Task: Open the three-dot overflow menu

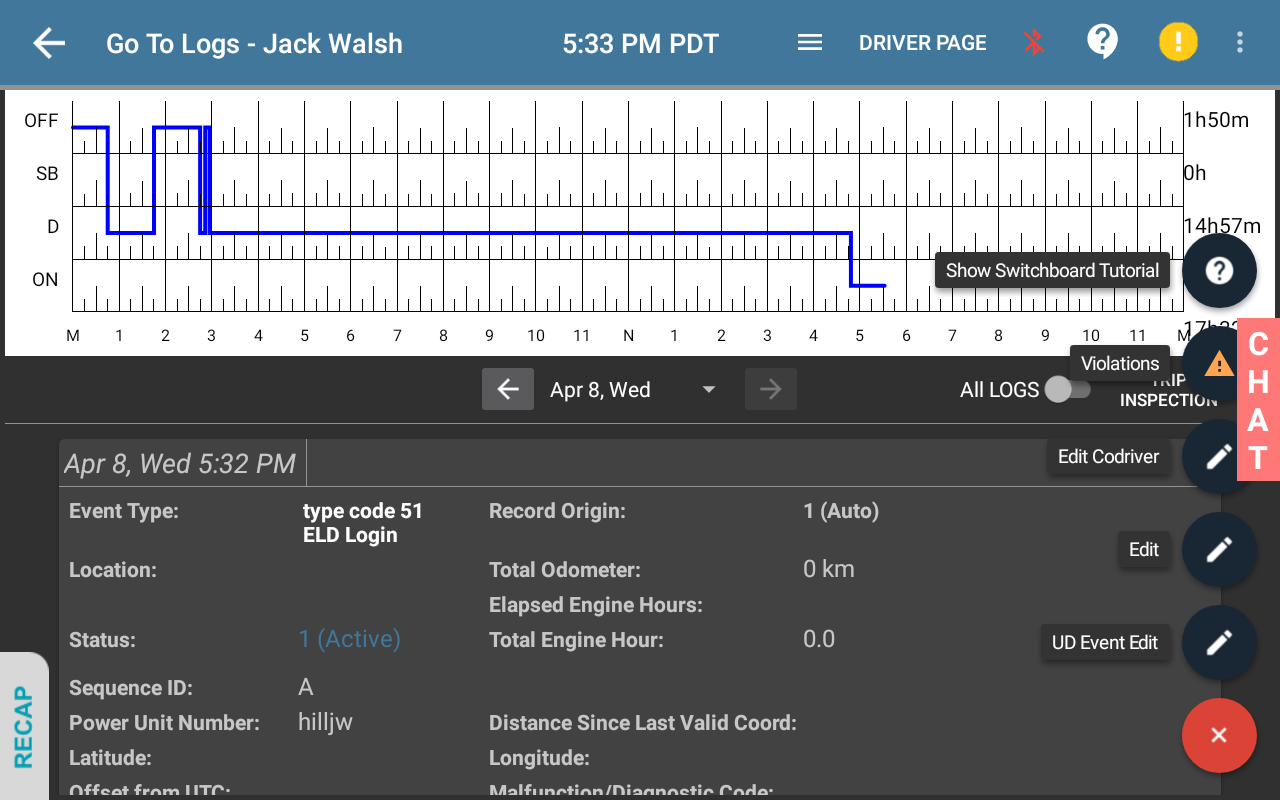Action: tap(1239, 42)
